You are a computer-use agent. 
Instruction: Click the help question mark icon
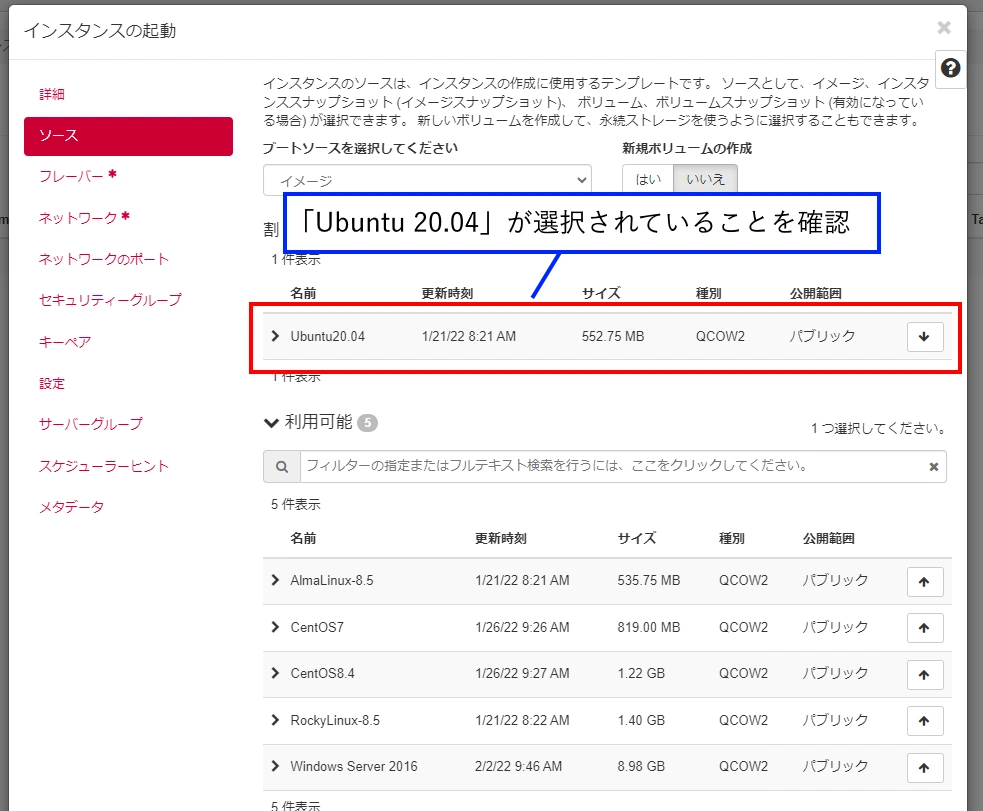pyautogui.click(x=951, y=68)
